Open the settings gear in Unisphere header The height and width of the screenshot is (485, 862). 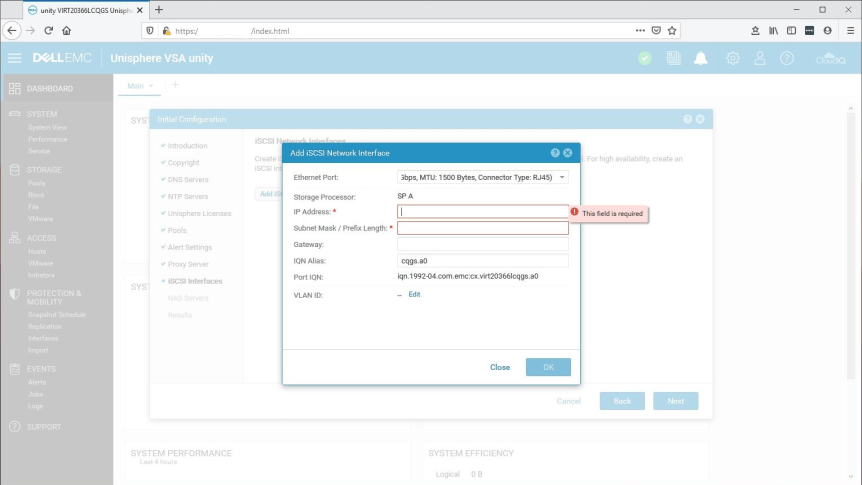[732, 58]
